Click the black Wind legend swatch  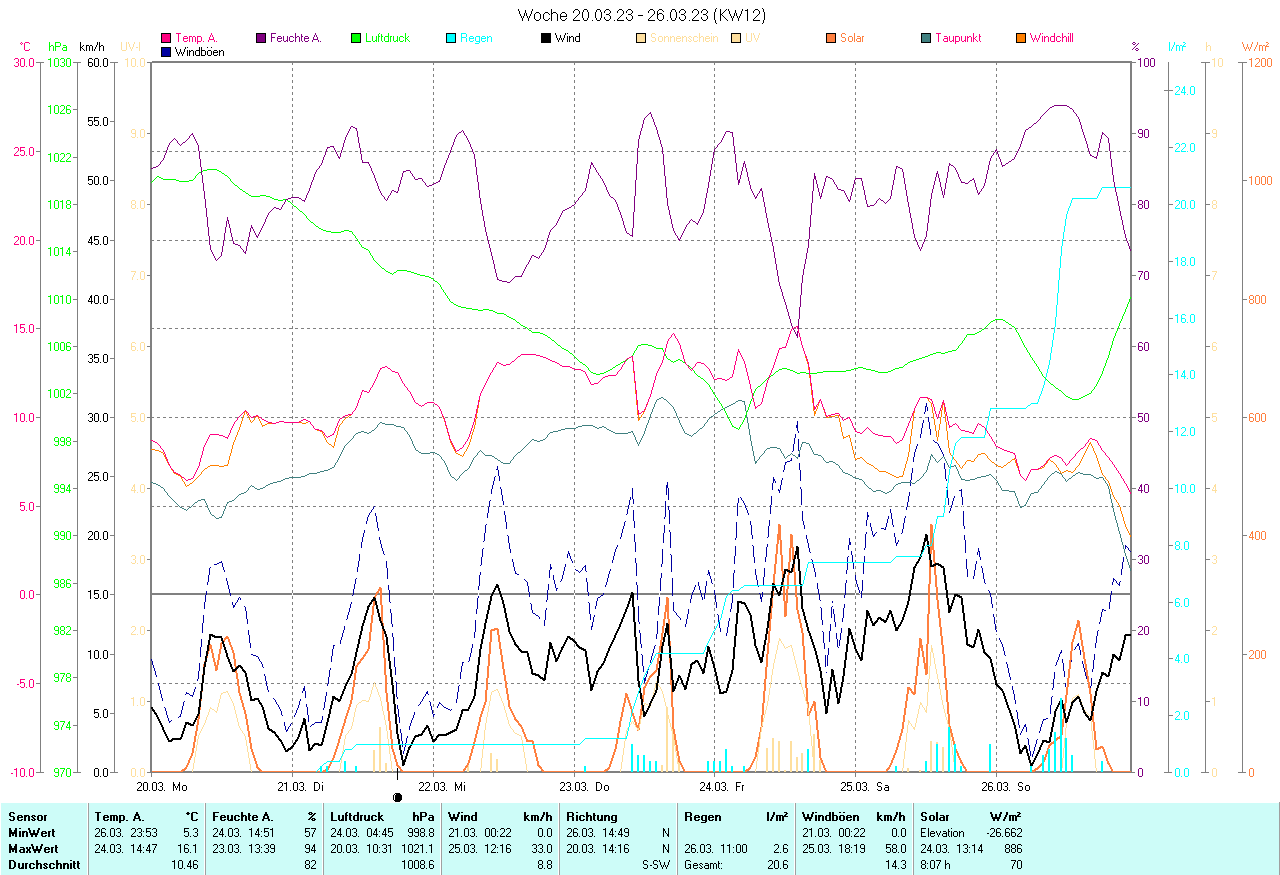[x=546, y=38]
